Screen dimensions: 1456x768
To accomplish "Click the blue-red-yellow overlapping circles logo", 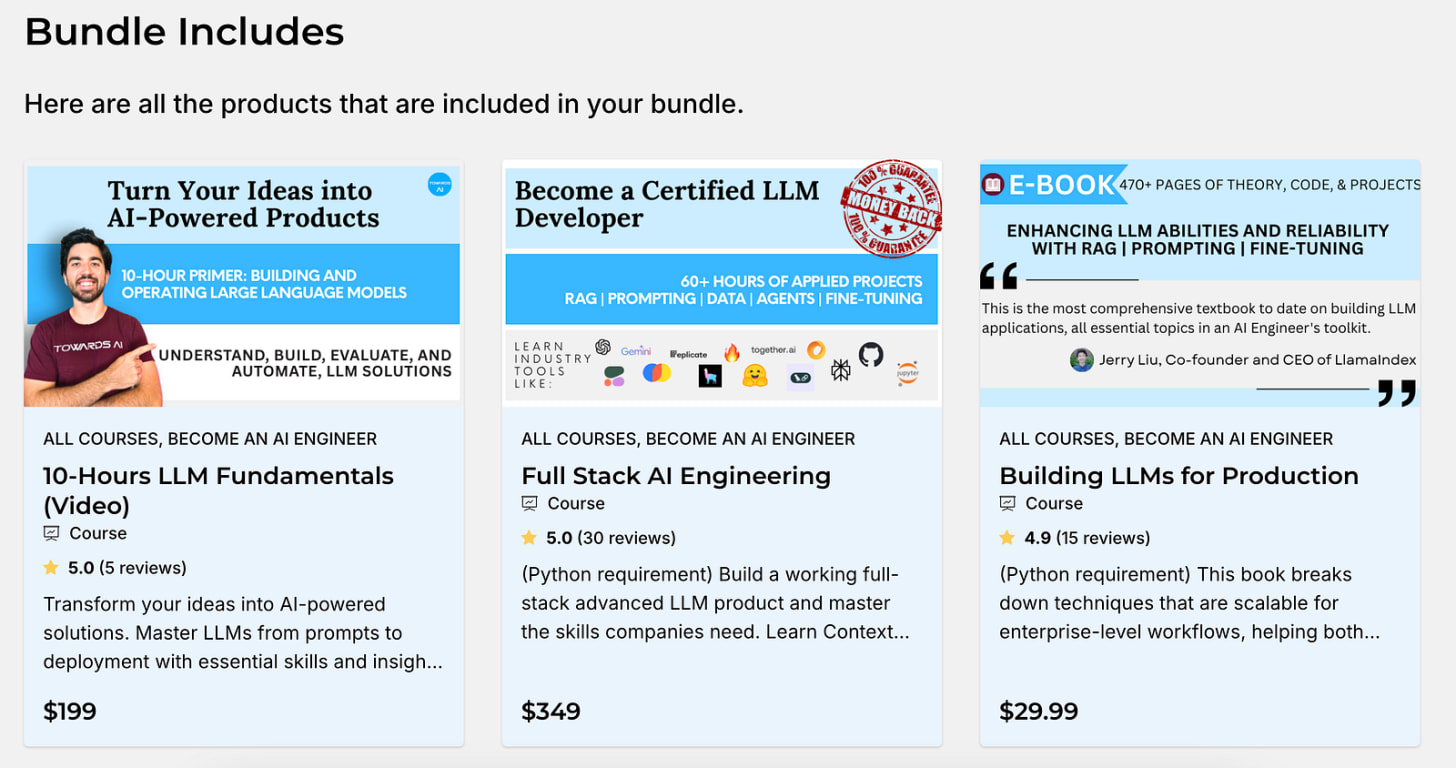I will [656, 373].
